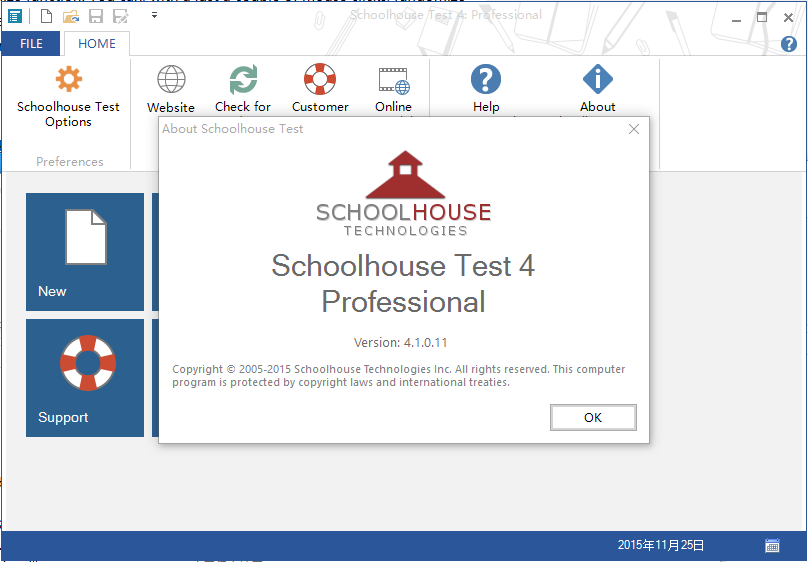808x562 pixels.
Task: Click the New test start tile
Action: (x=85, y=252)
